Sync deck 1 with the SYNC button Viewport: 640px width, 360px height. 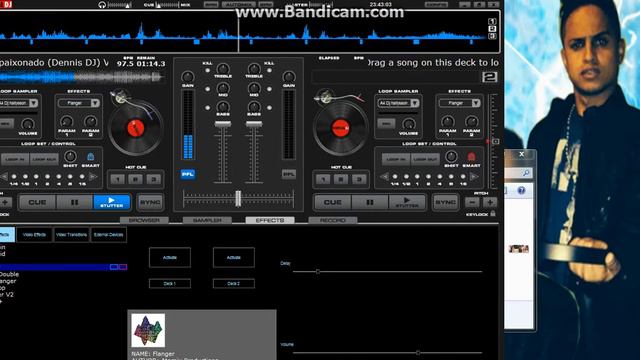point(150,202)
